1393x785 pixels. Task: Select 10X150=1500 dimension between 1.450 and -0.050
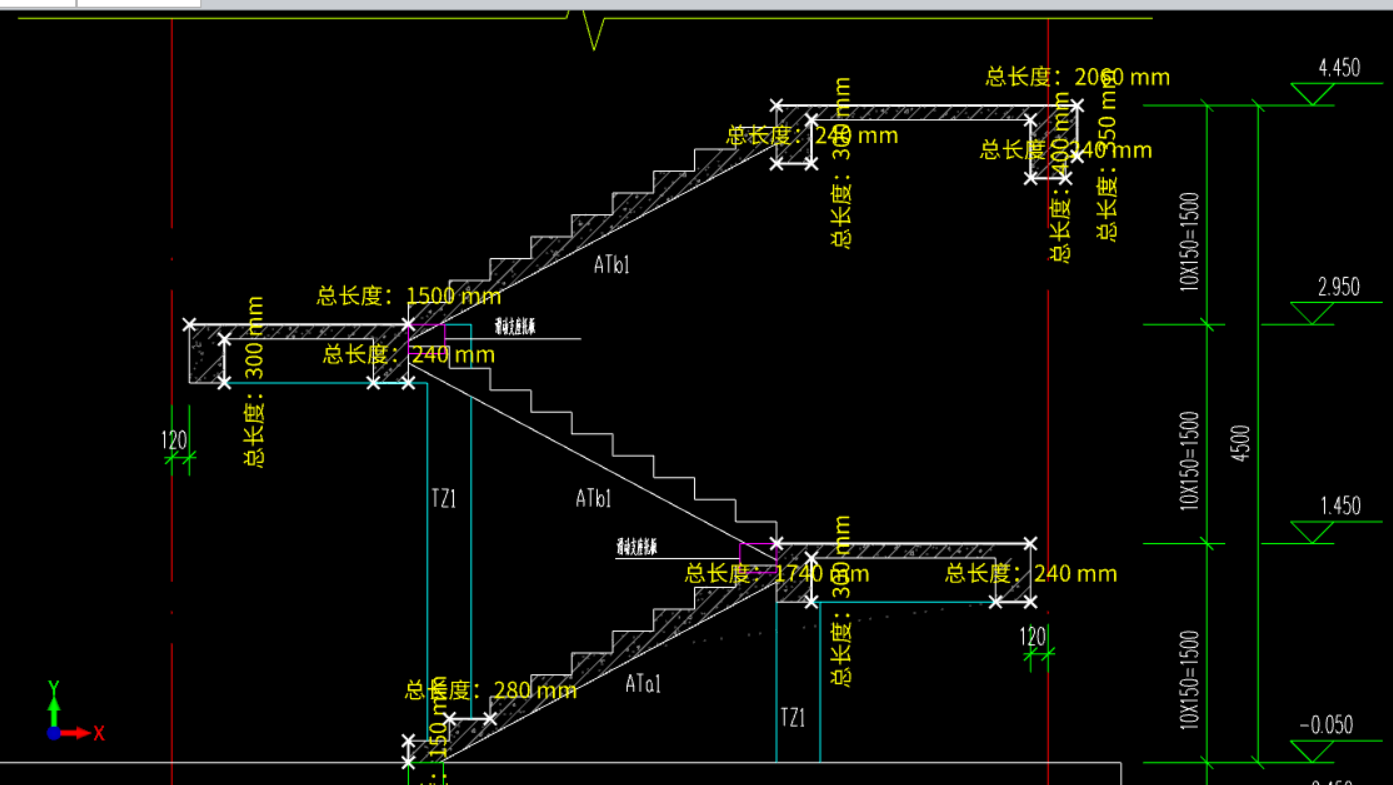coord(1189,680)
